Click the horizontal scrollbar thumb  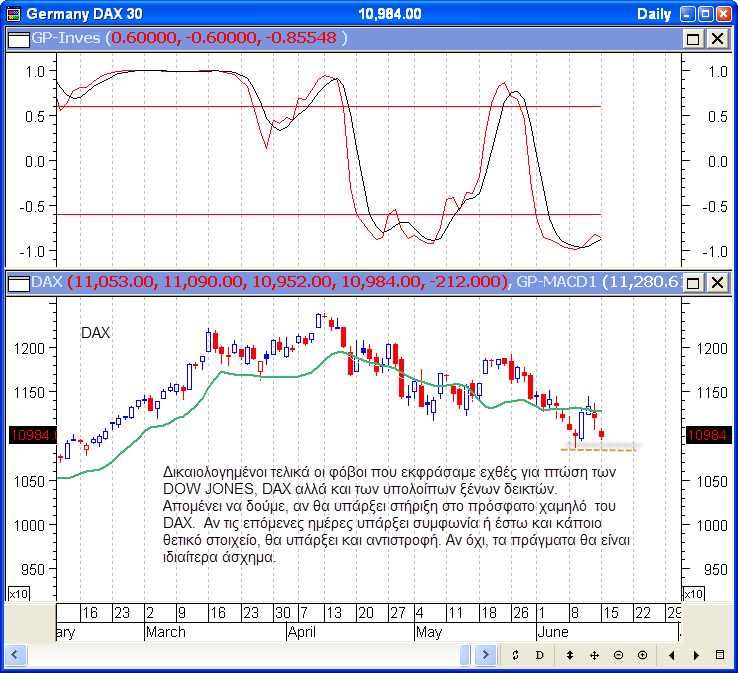pos(465,654)
